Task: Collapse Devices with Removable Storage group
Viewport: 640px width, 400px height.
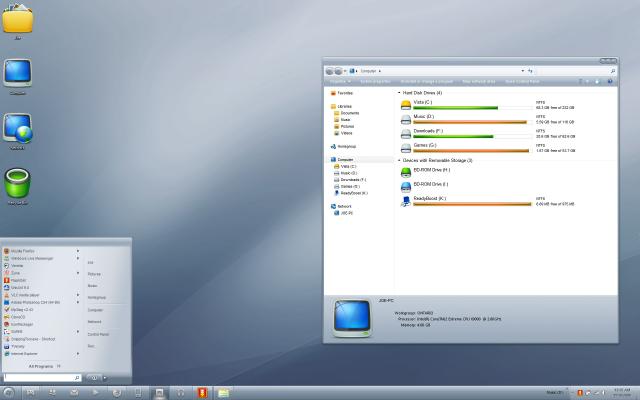Action: point(399,160)
